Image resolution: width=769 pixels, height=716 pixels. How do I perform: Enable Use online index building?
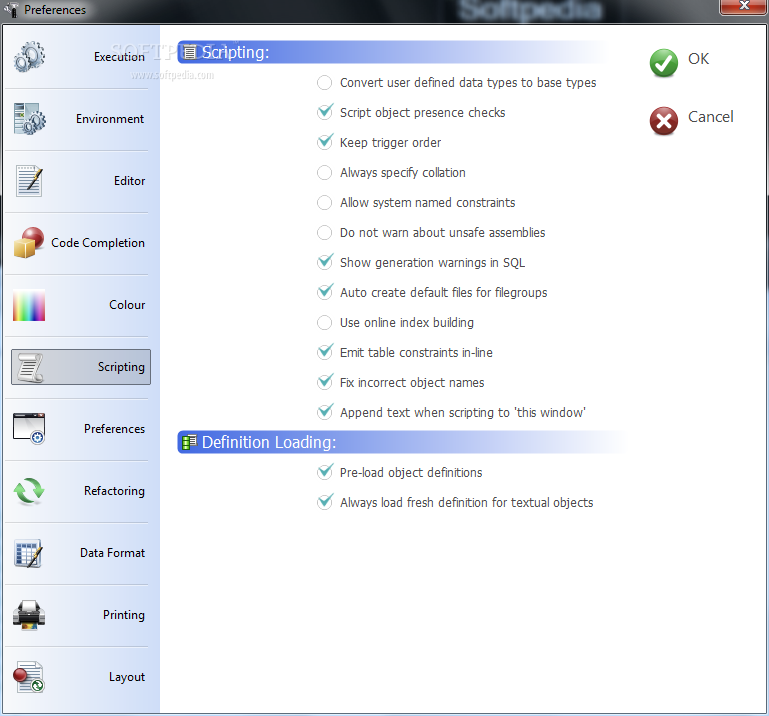pos(324,323)
